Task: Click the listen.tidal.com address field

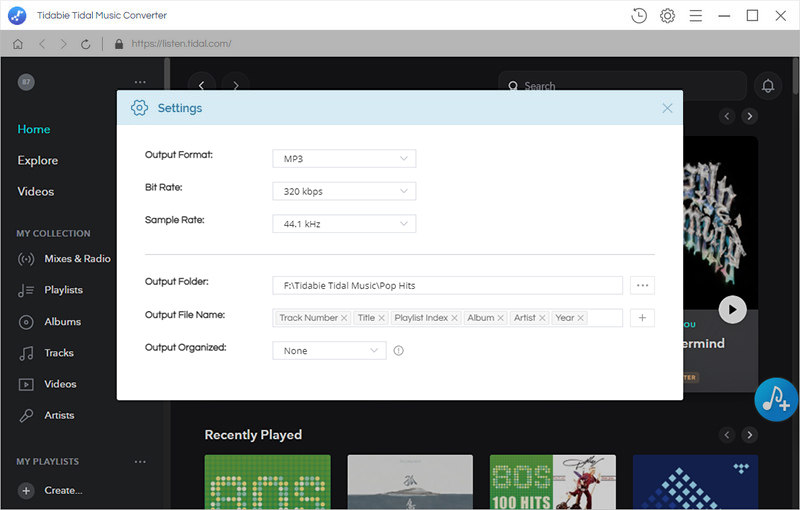Action: (181, 44)
